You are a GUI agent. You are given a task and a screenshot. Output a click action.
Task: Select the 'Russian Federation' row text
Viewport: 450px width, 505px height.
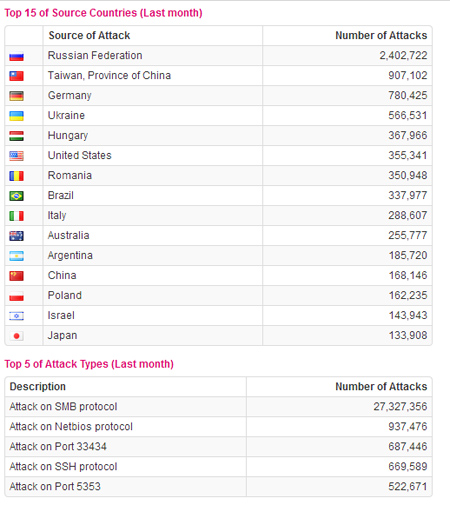coord(95,55)
